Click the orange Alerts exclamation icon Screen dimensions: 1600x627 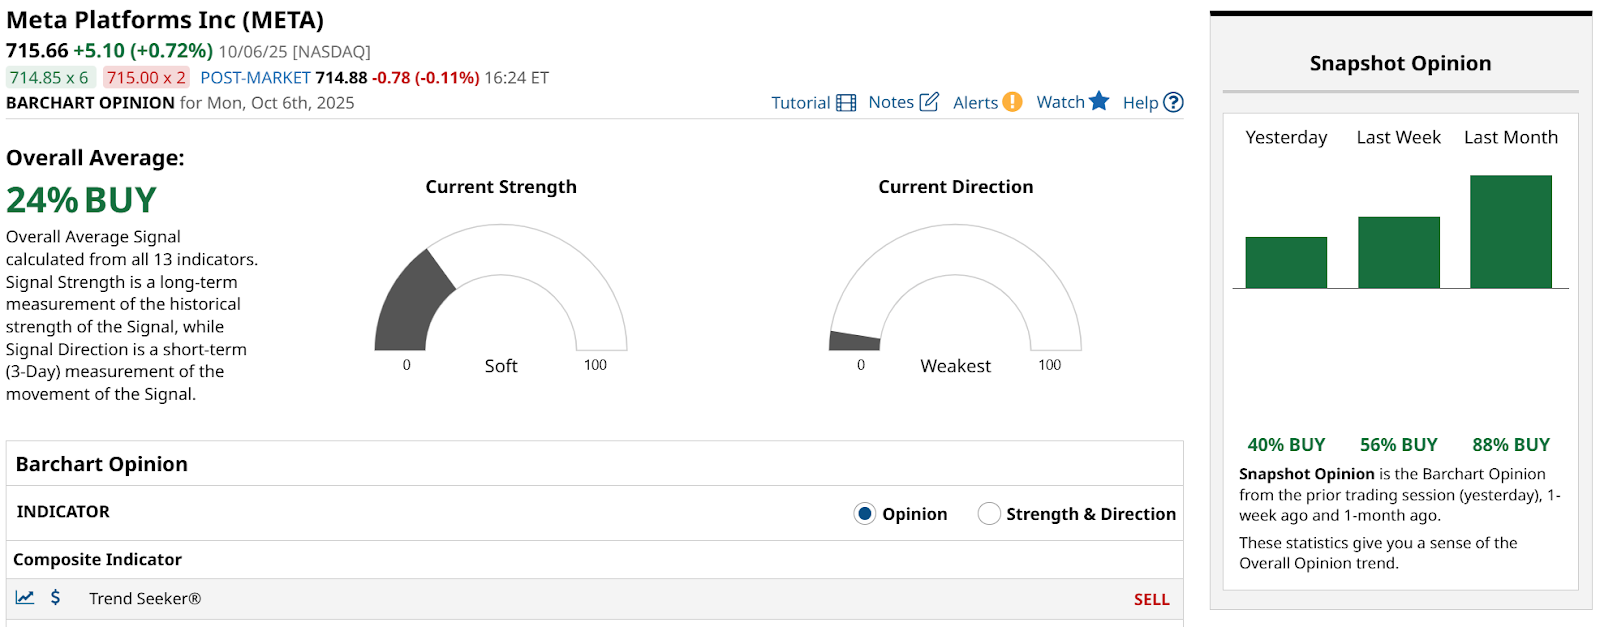click(1012, 102)
